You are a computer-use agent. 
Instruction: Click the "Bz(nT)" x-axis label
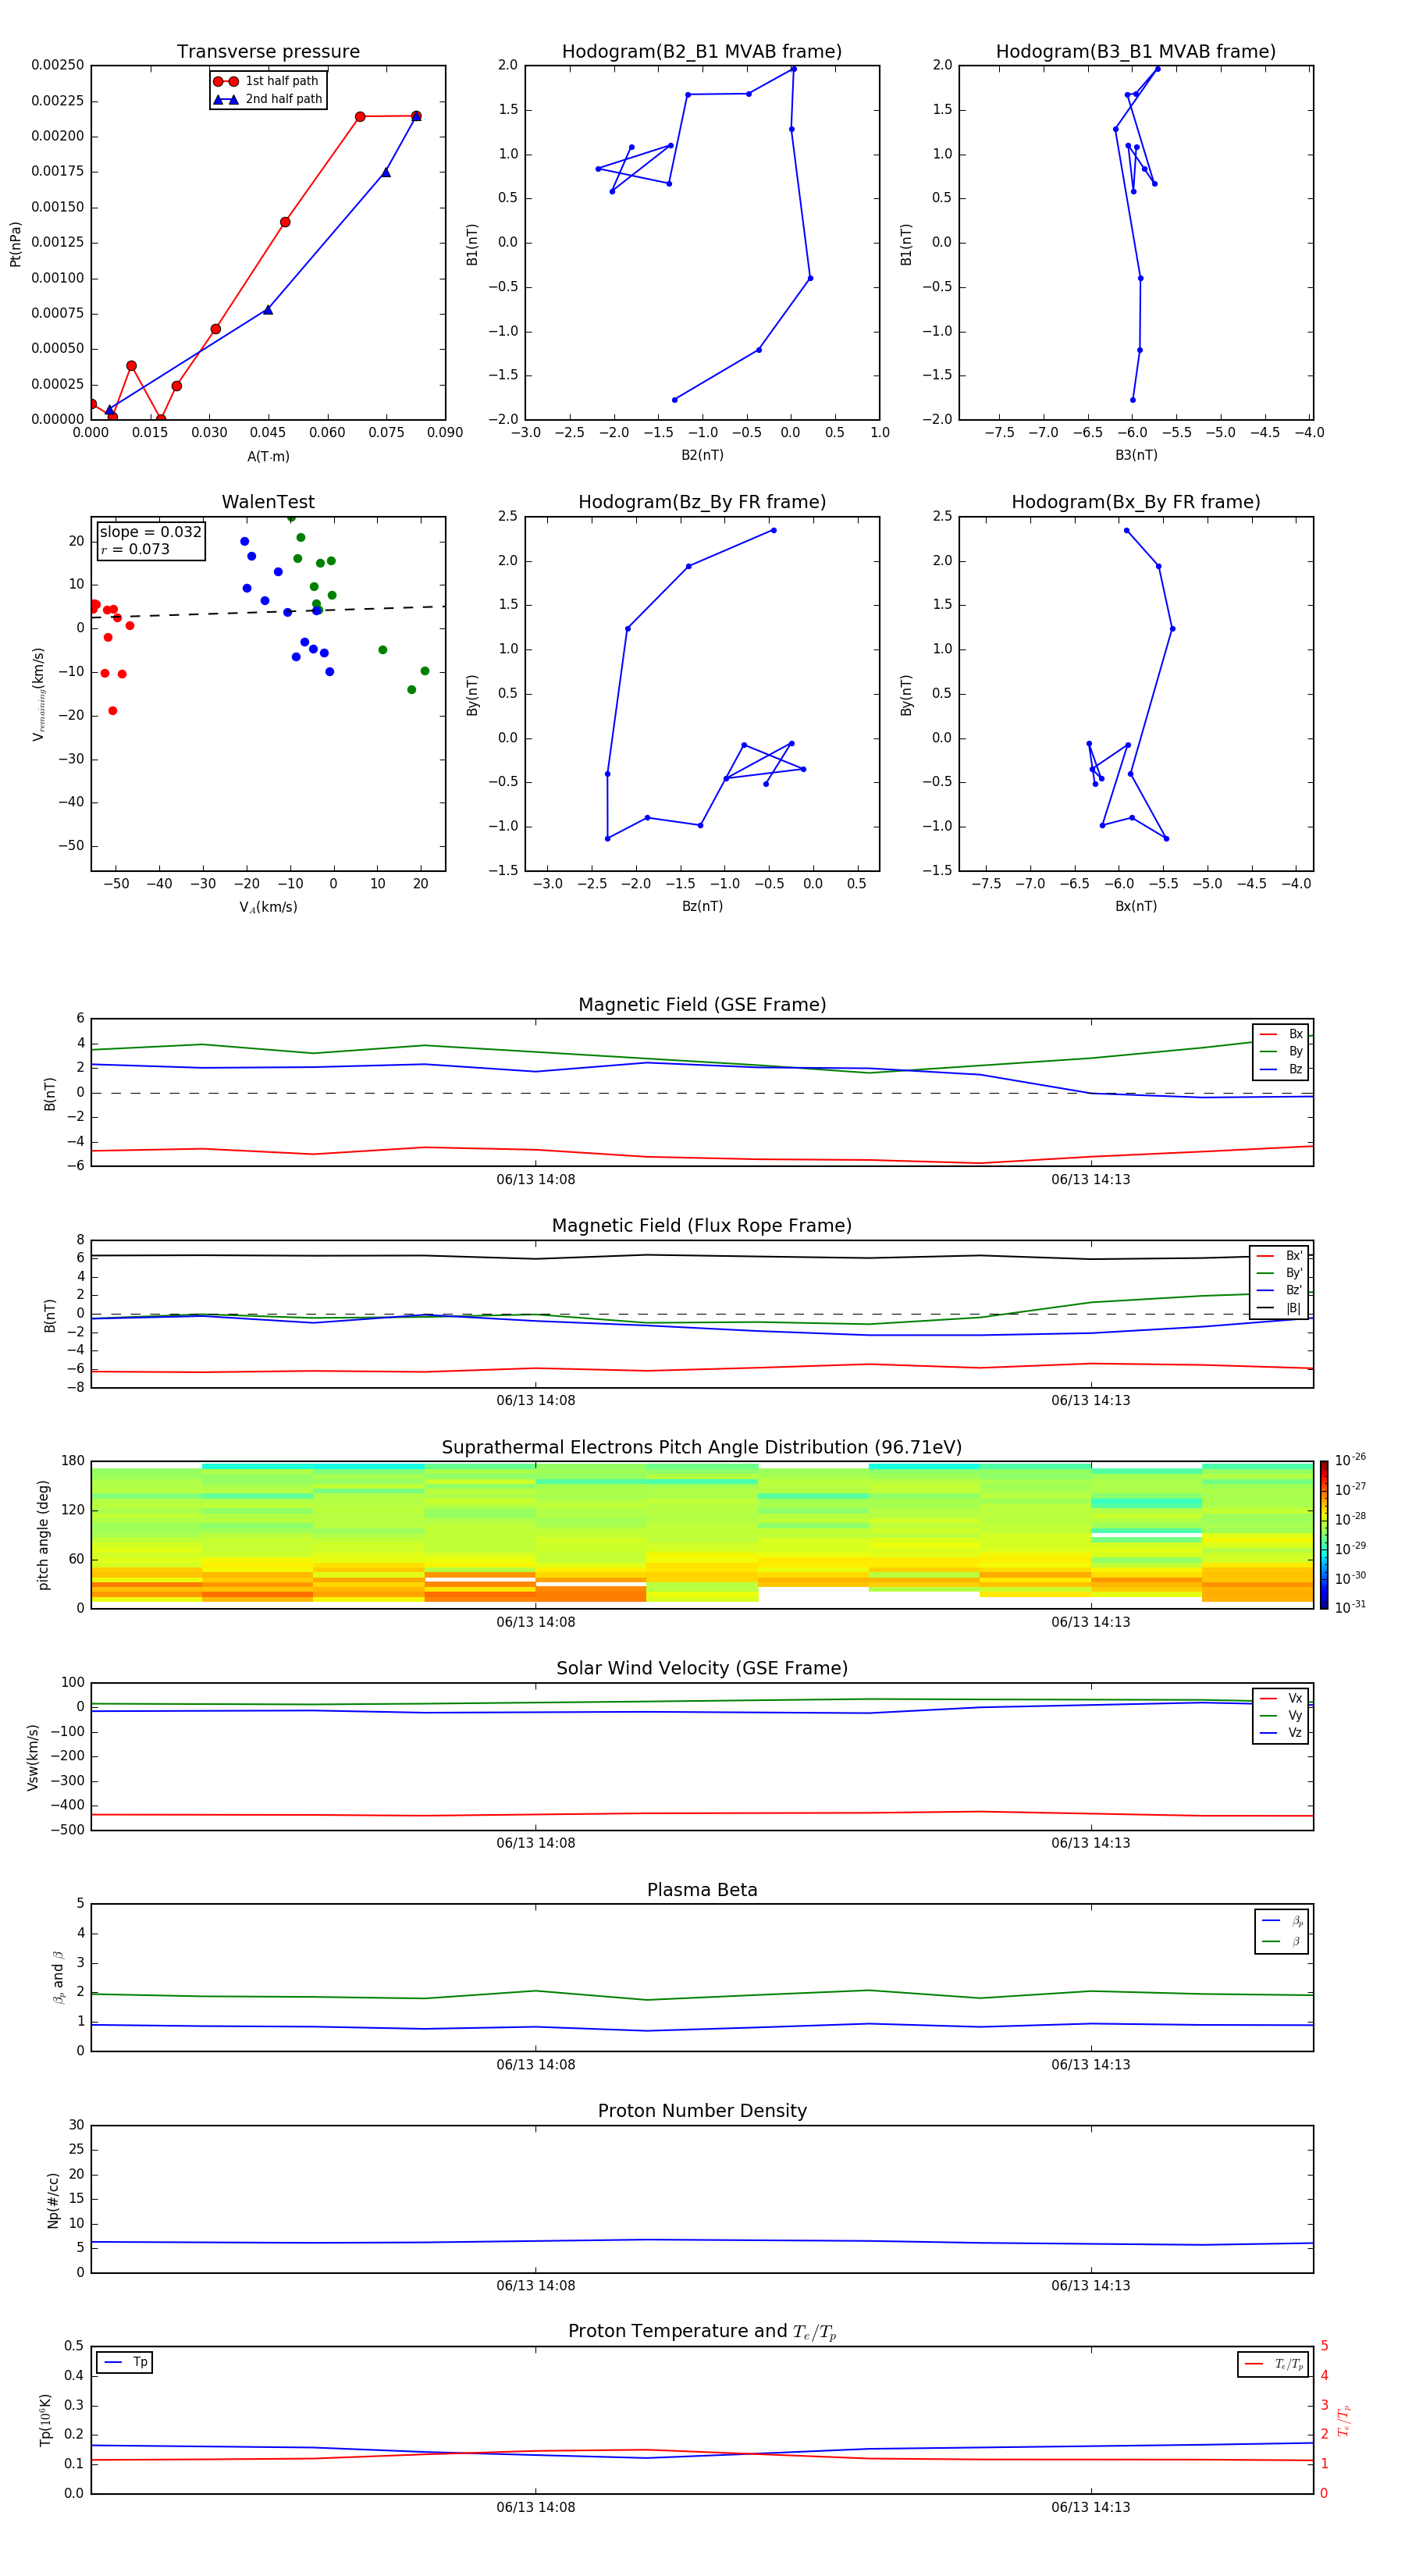(702, 907)
